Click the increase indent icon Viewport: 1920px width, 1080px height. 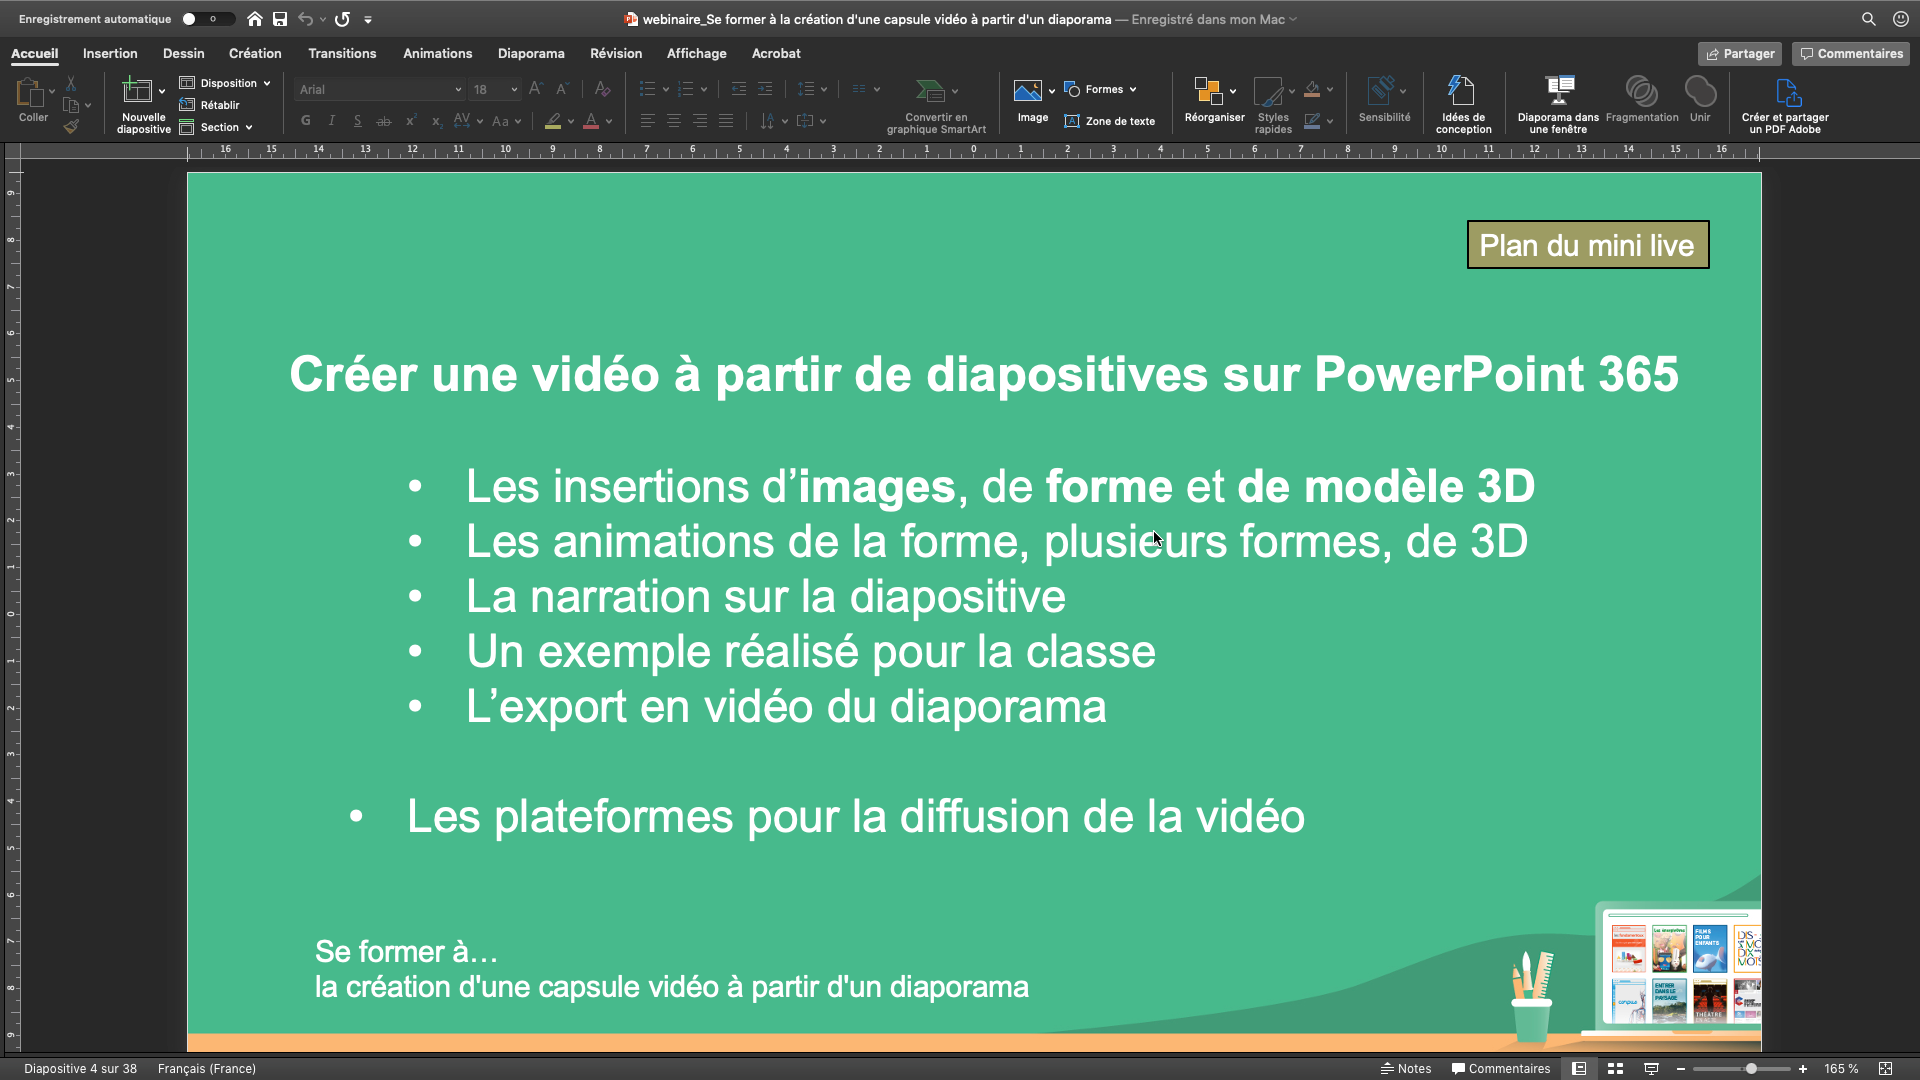click(x=765, y=89)
